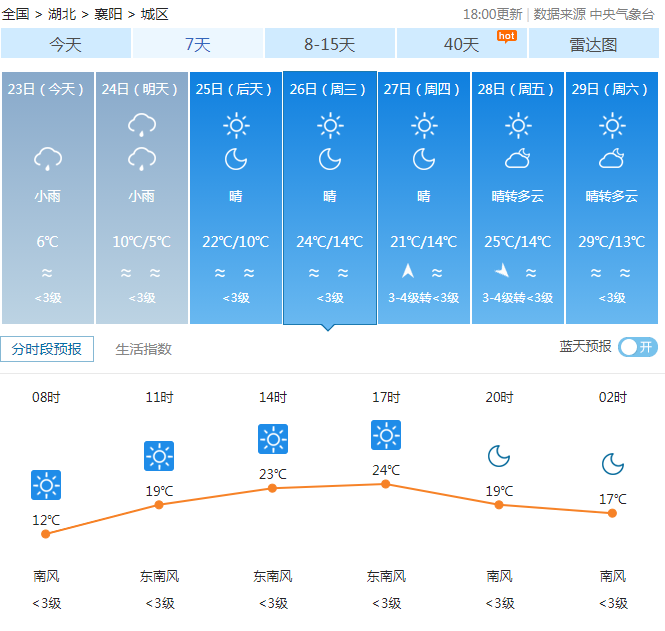Image resolution: width=665 pixels, height=631 pixels.
Task: Click the 全国 breadcrumb link
Action: point(16,14)
